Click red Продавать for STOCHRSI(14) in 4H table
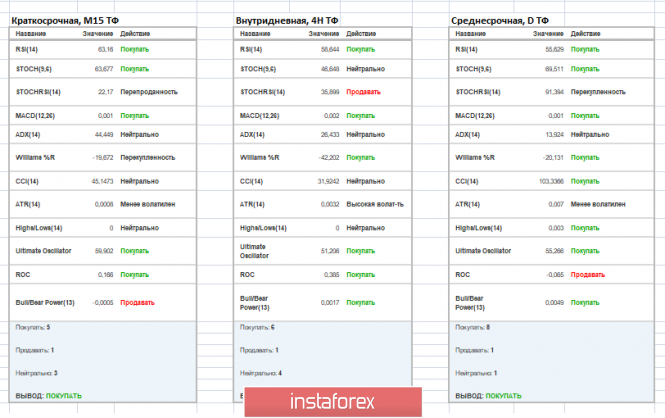 click(x=363, y=92)
